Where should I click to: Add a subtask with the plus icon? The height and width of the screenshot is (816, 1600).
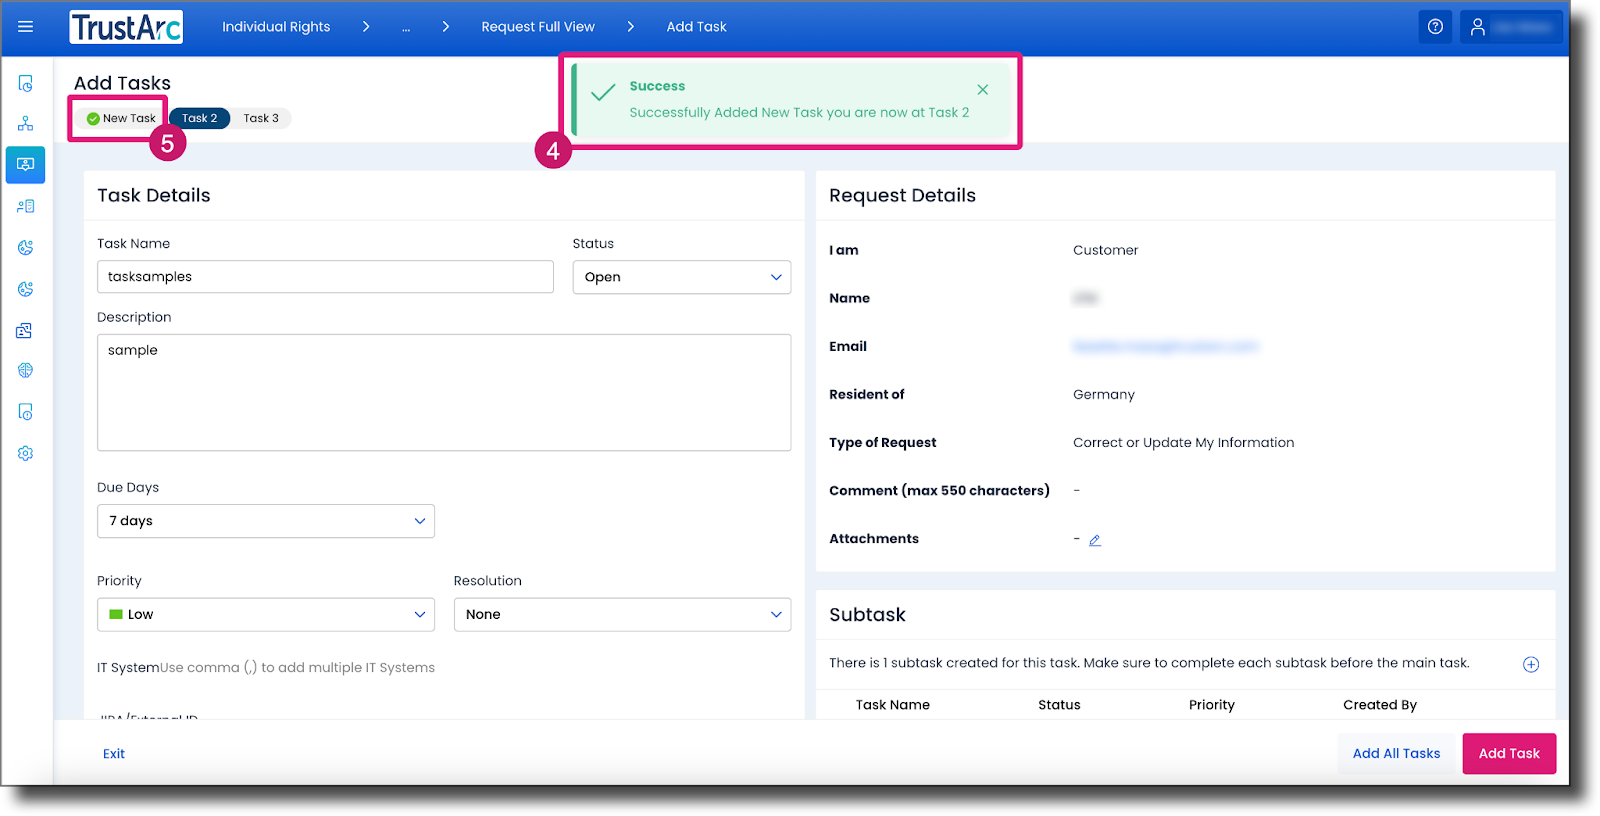click(x=1531, y=664)
